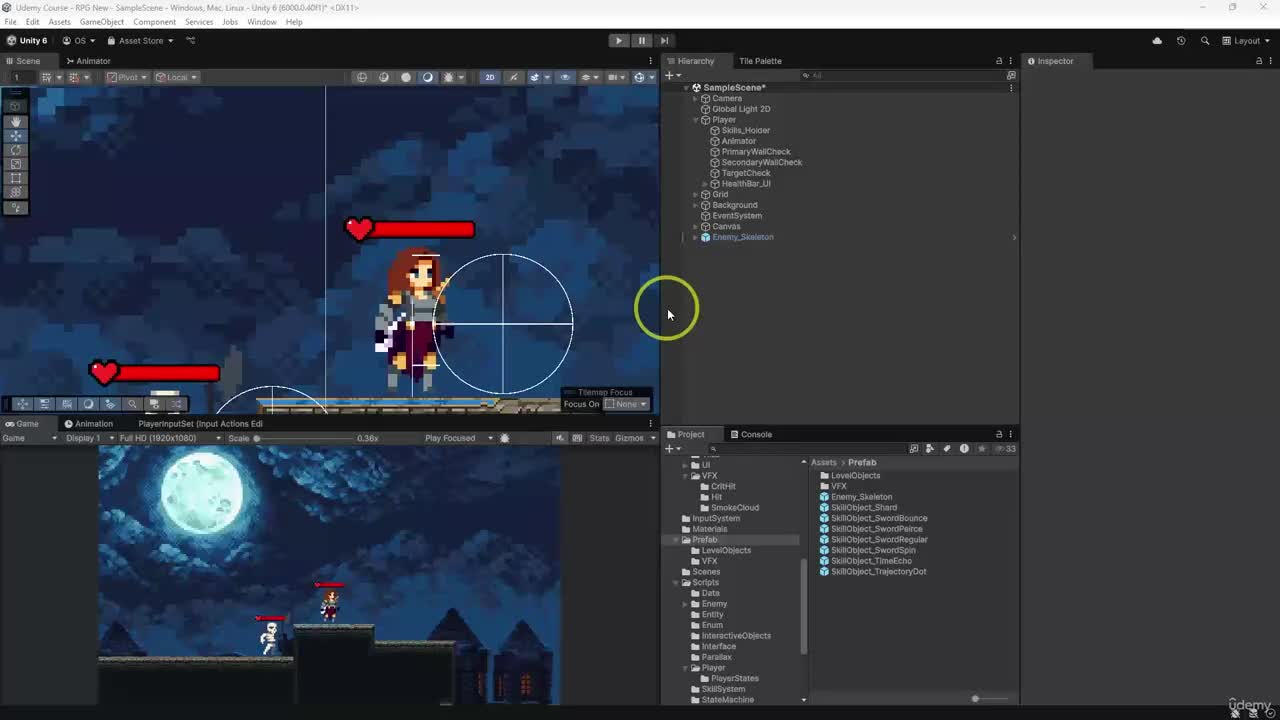Open the Layout dropdown
Screen dimensions: 1280x720
coord(1246,41)
